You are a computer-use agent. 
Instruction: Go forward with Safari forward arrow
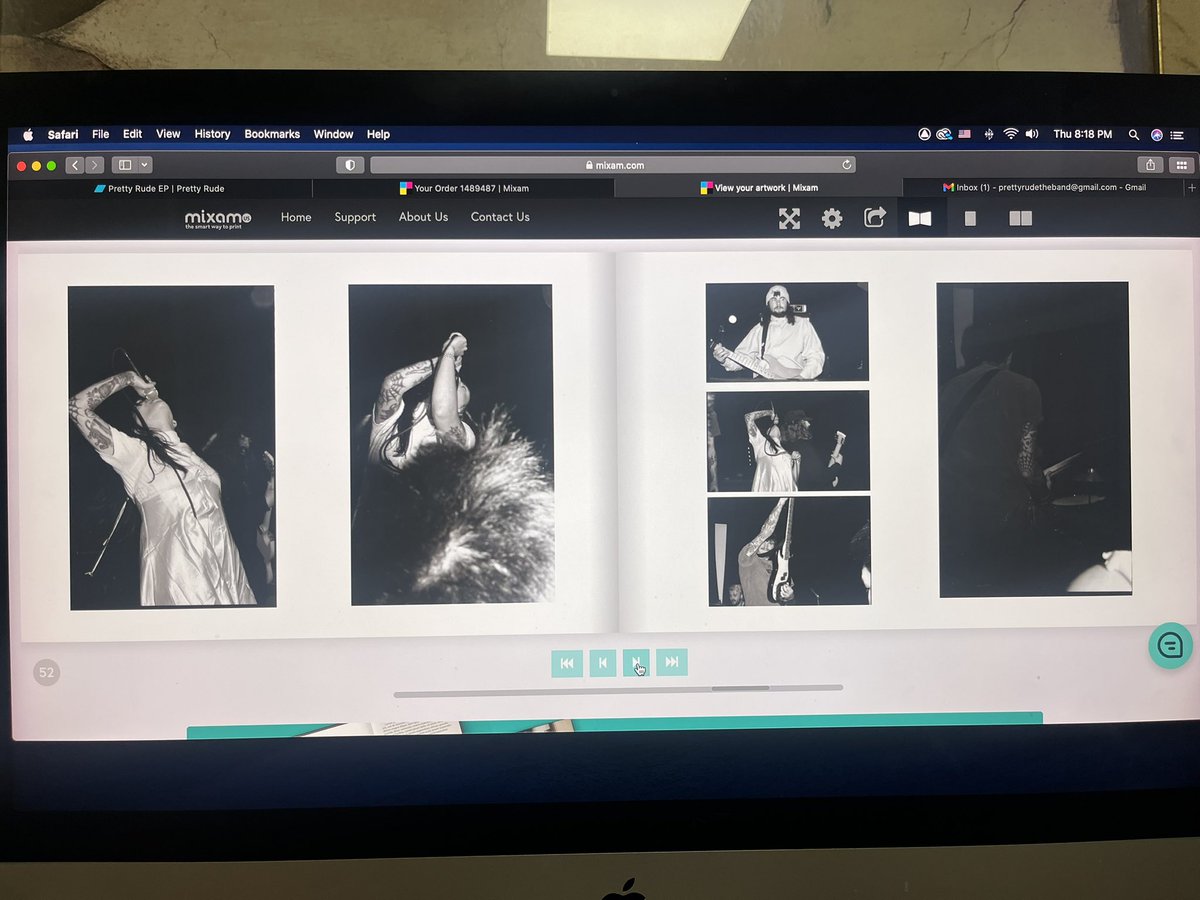pos(94,165)
